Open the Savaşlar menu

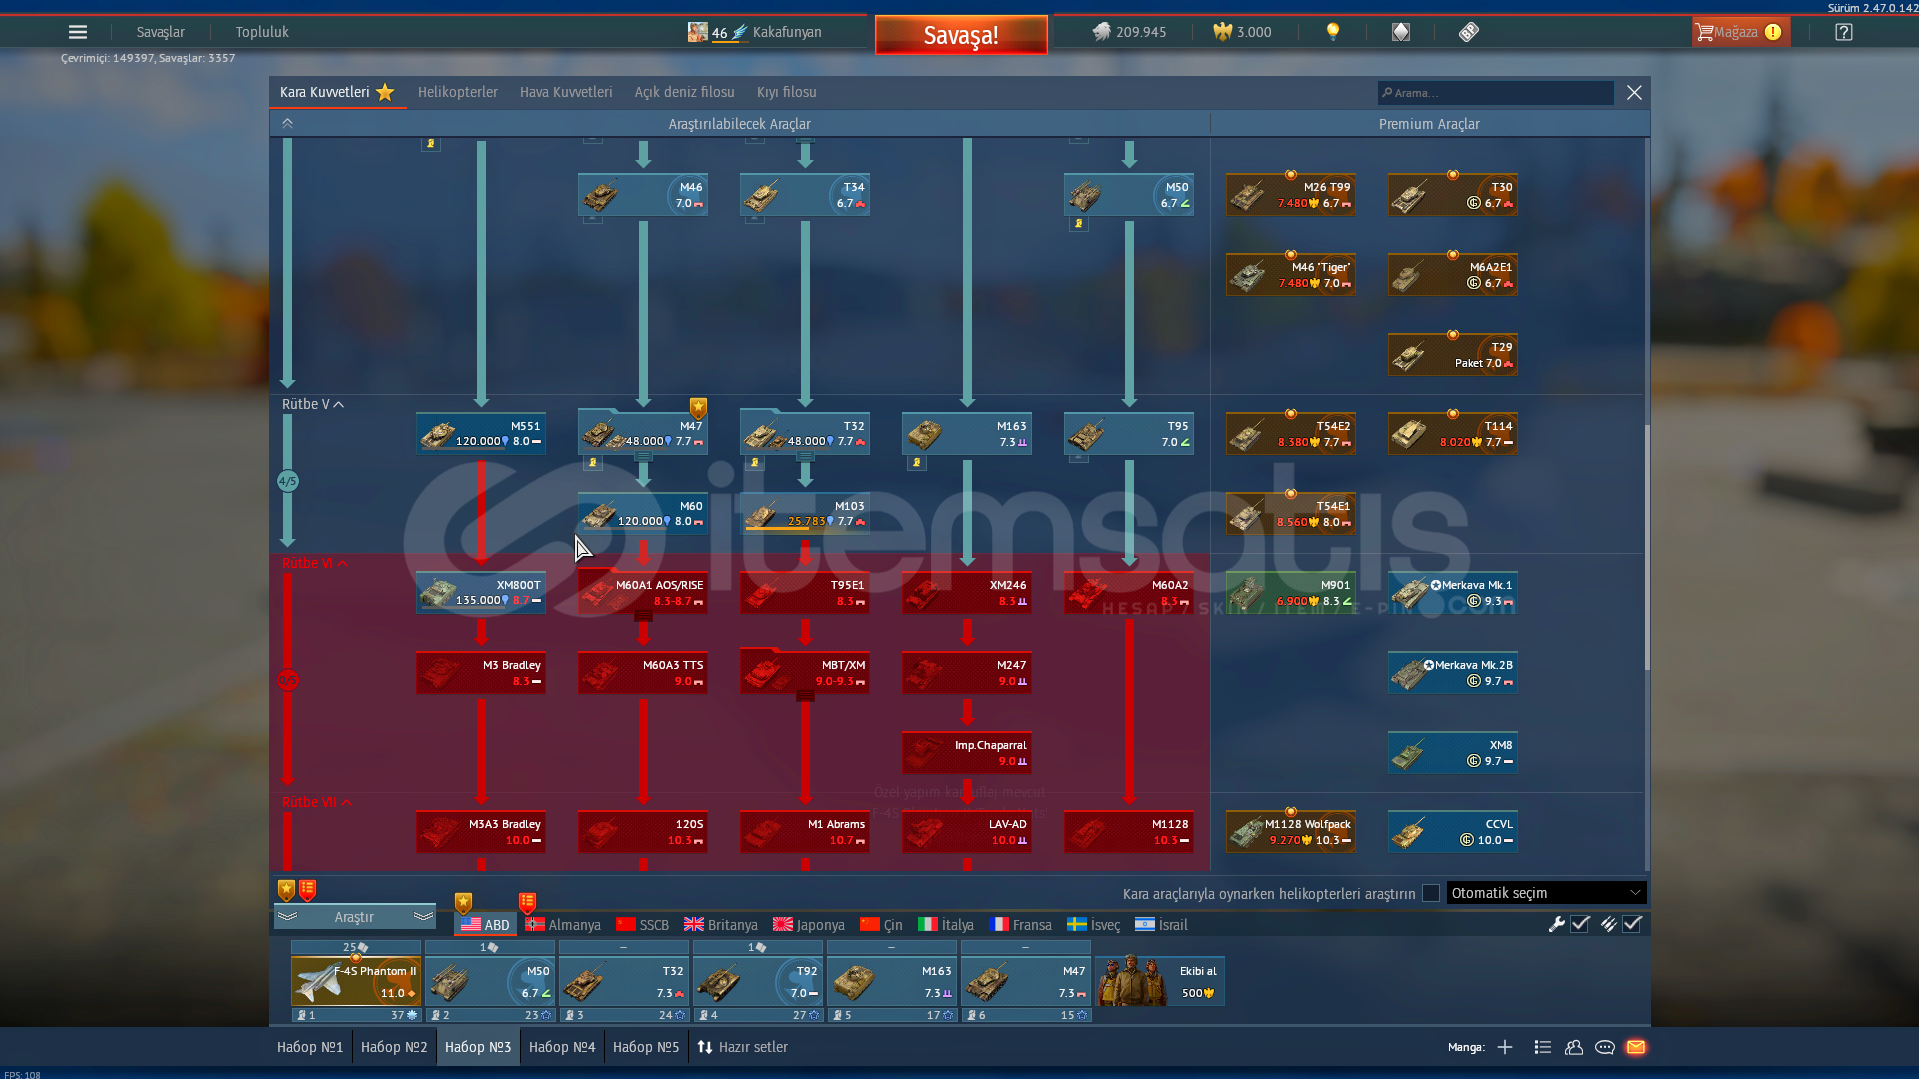tap(160, 32)
